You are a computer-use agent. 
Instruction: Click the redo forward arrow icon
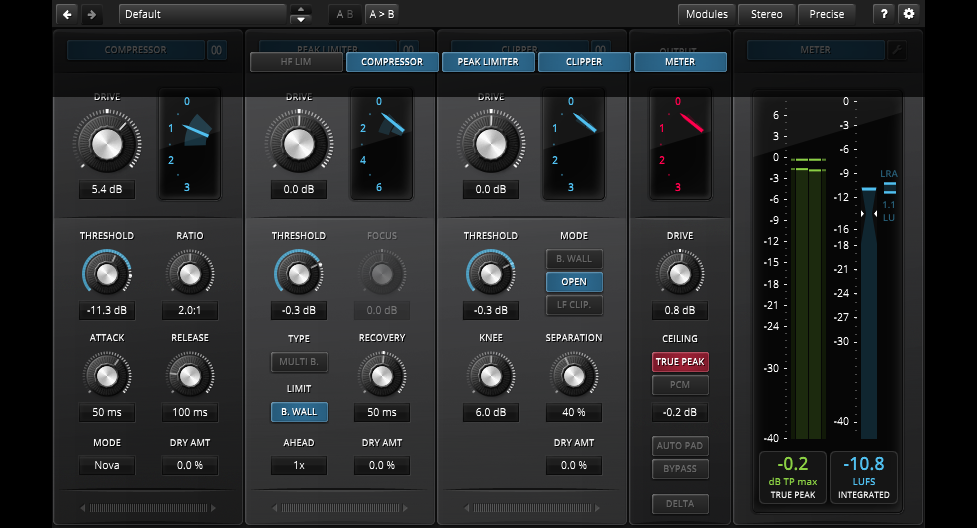tap(91, 14)
